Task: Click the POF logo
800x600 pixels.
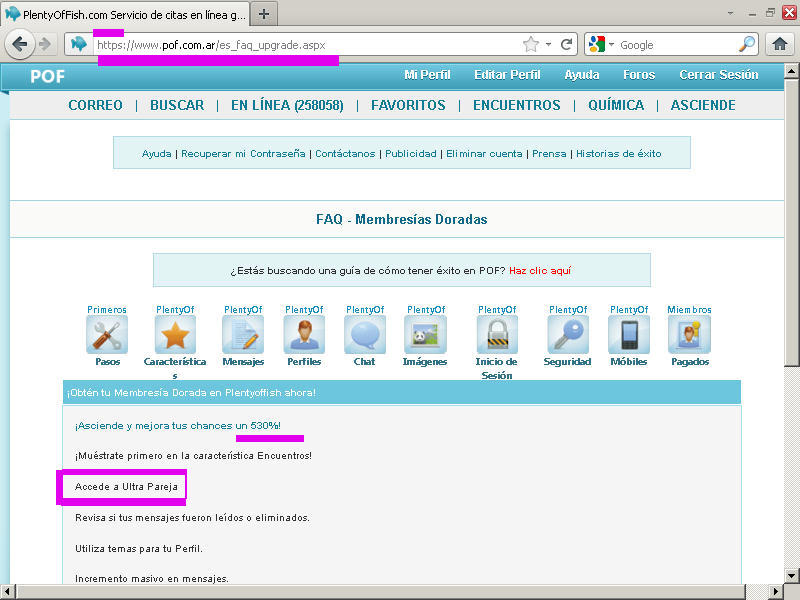Action: click(x=47, y=77)
